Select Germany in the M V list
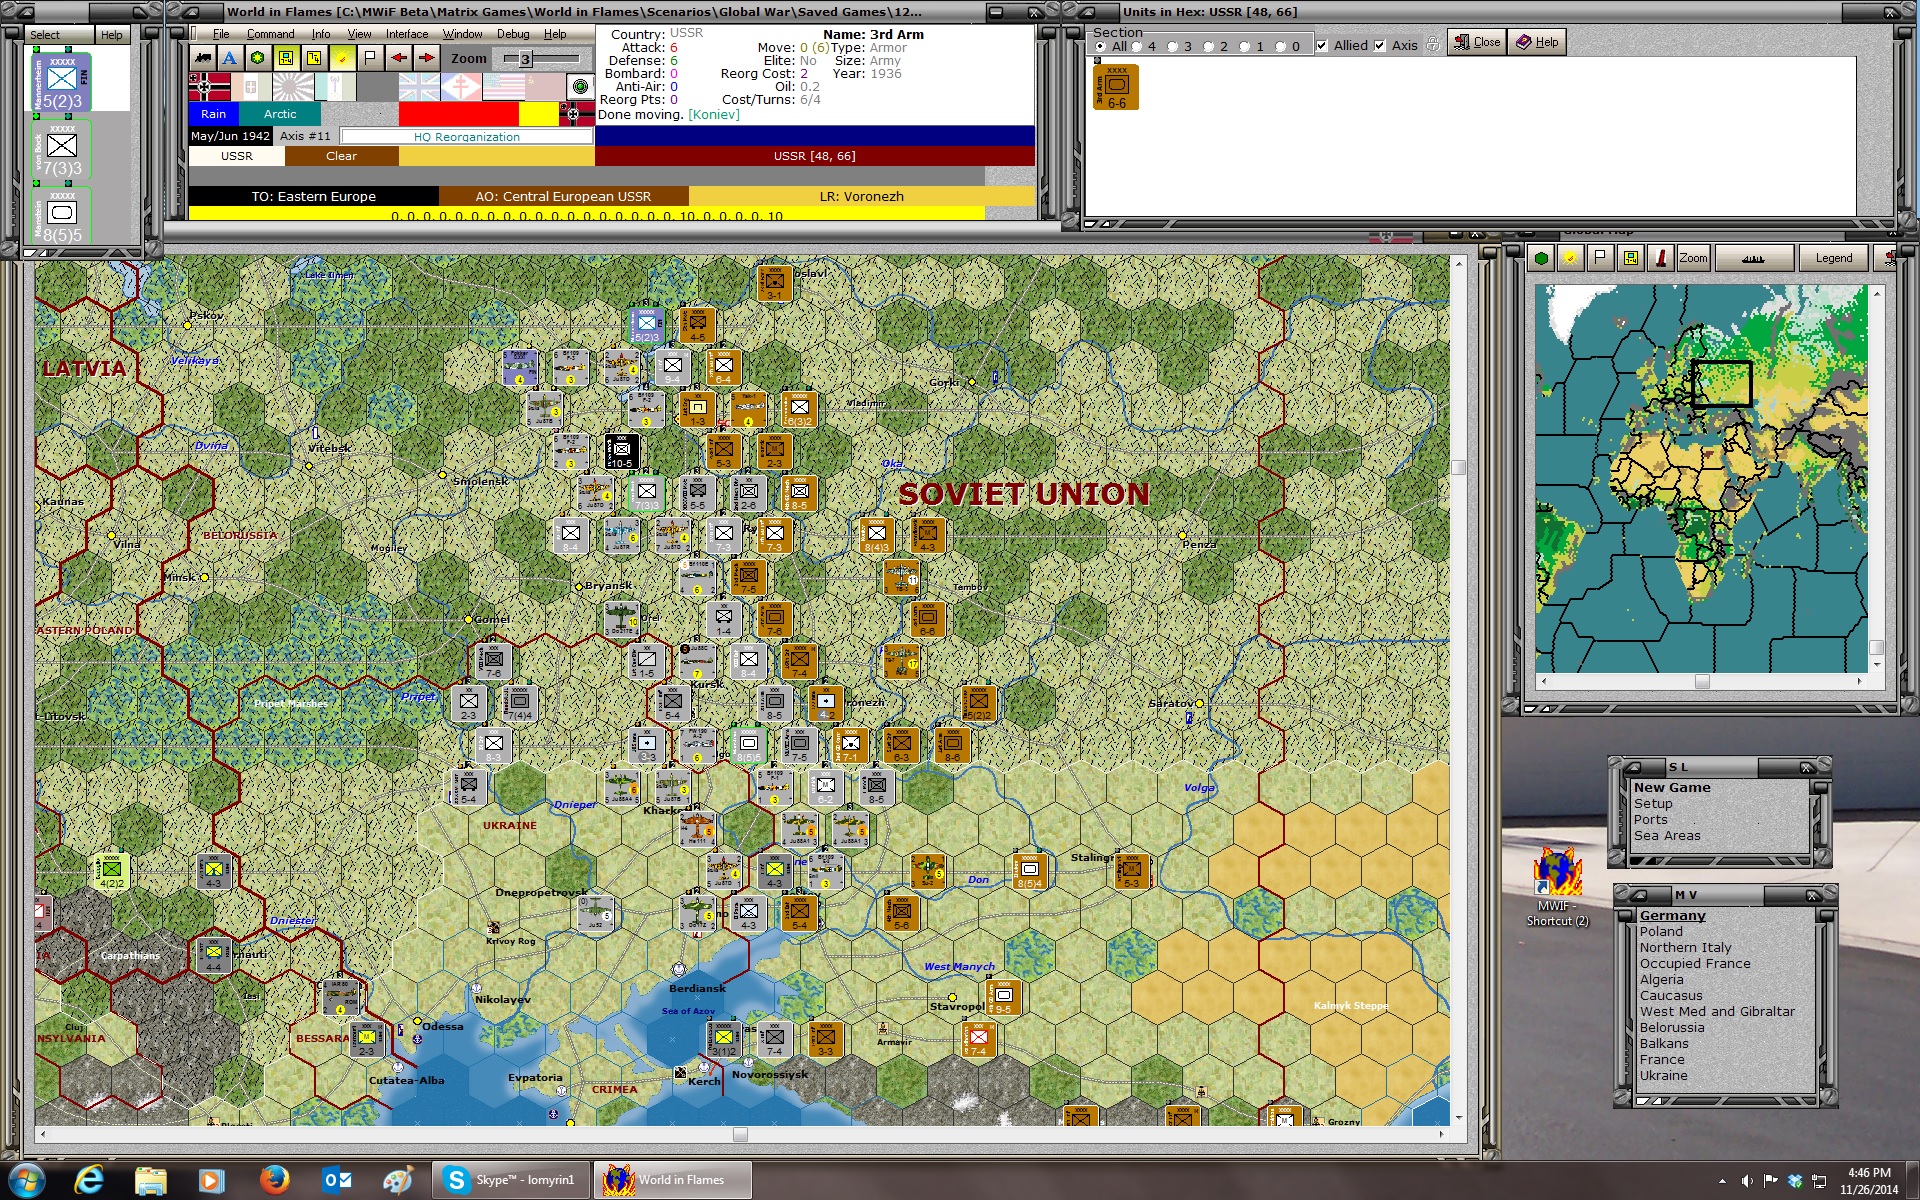Screen dimensions: 1920x1200 point(1672,916)
